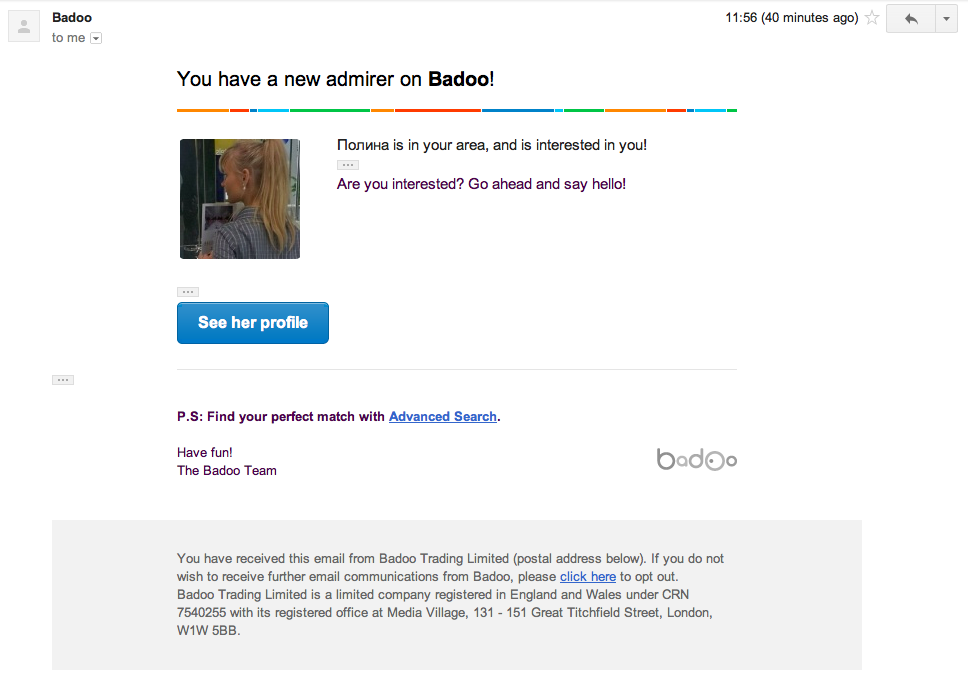Click the Badoo sender name
This screenshot has width=968, height=677.
pos(72,18)
